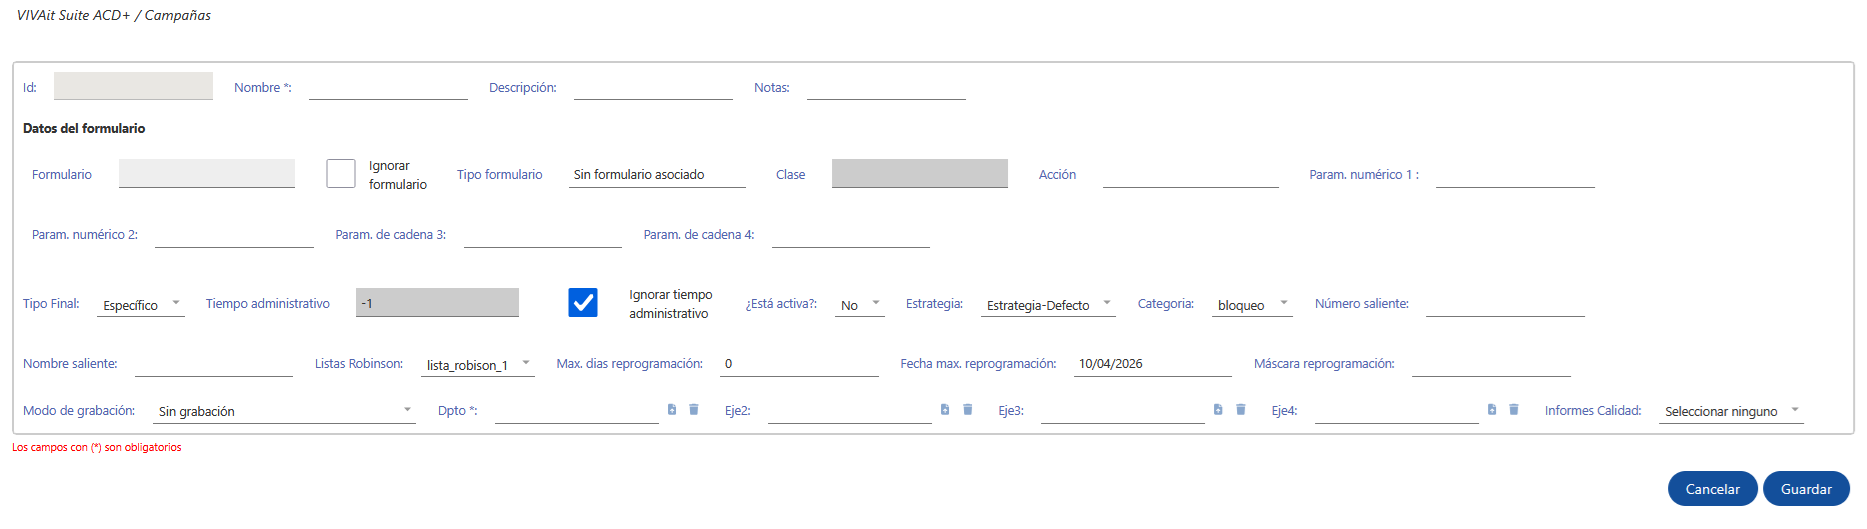Expand the ¿Está activa? dropdown
Viewport: 1867px width, 529px height.
pos(859,305)
